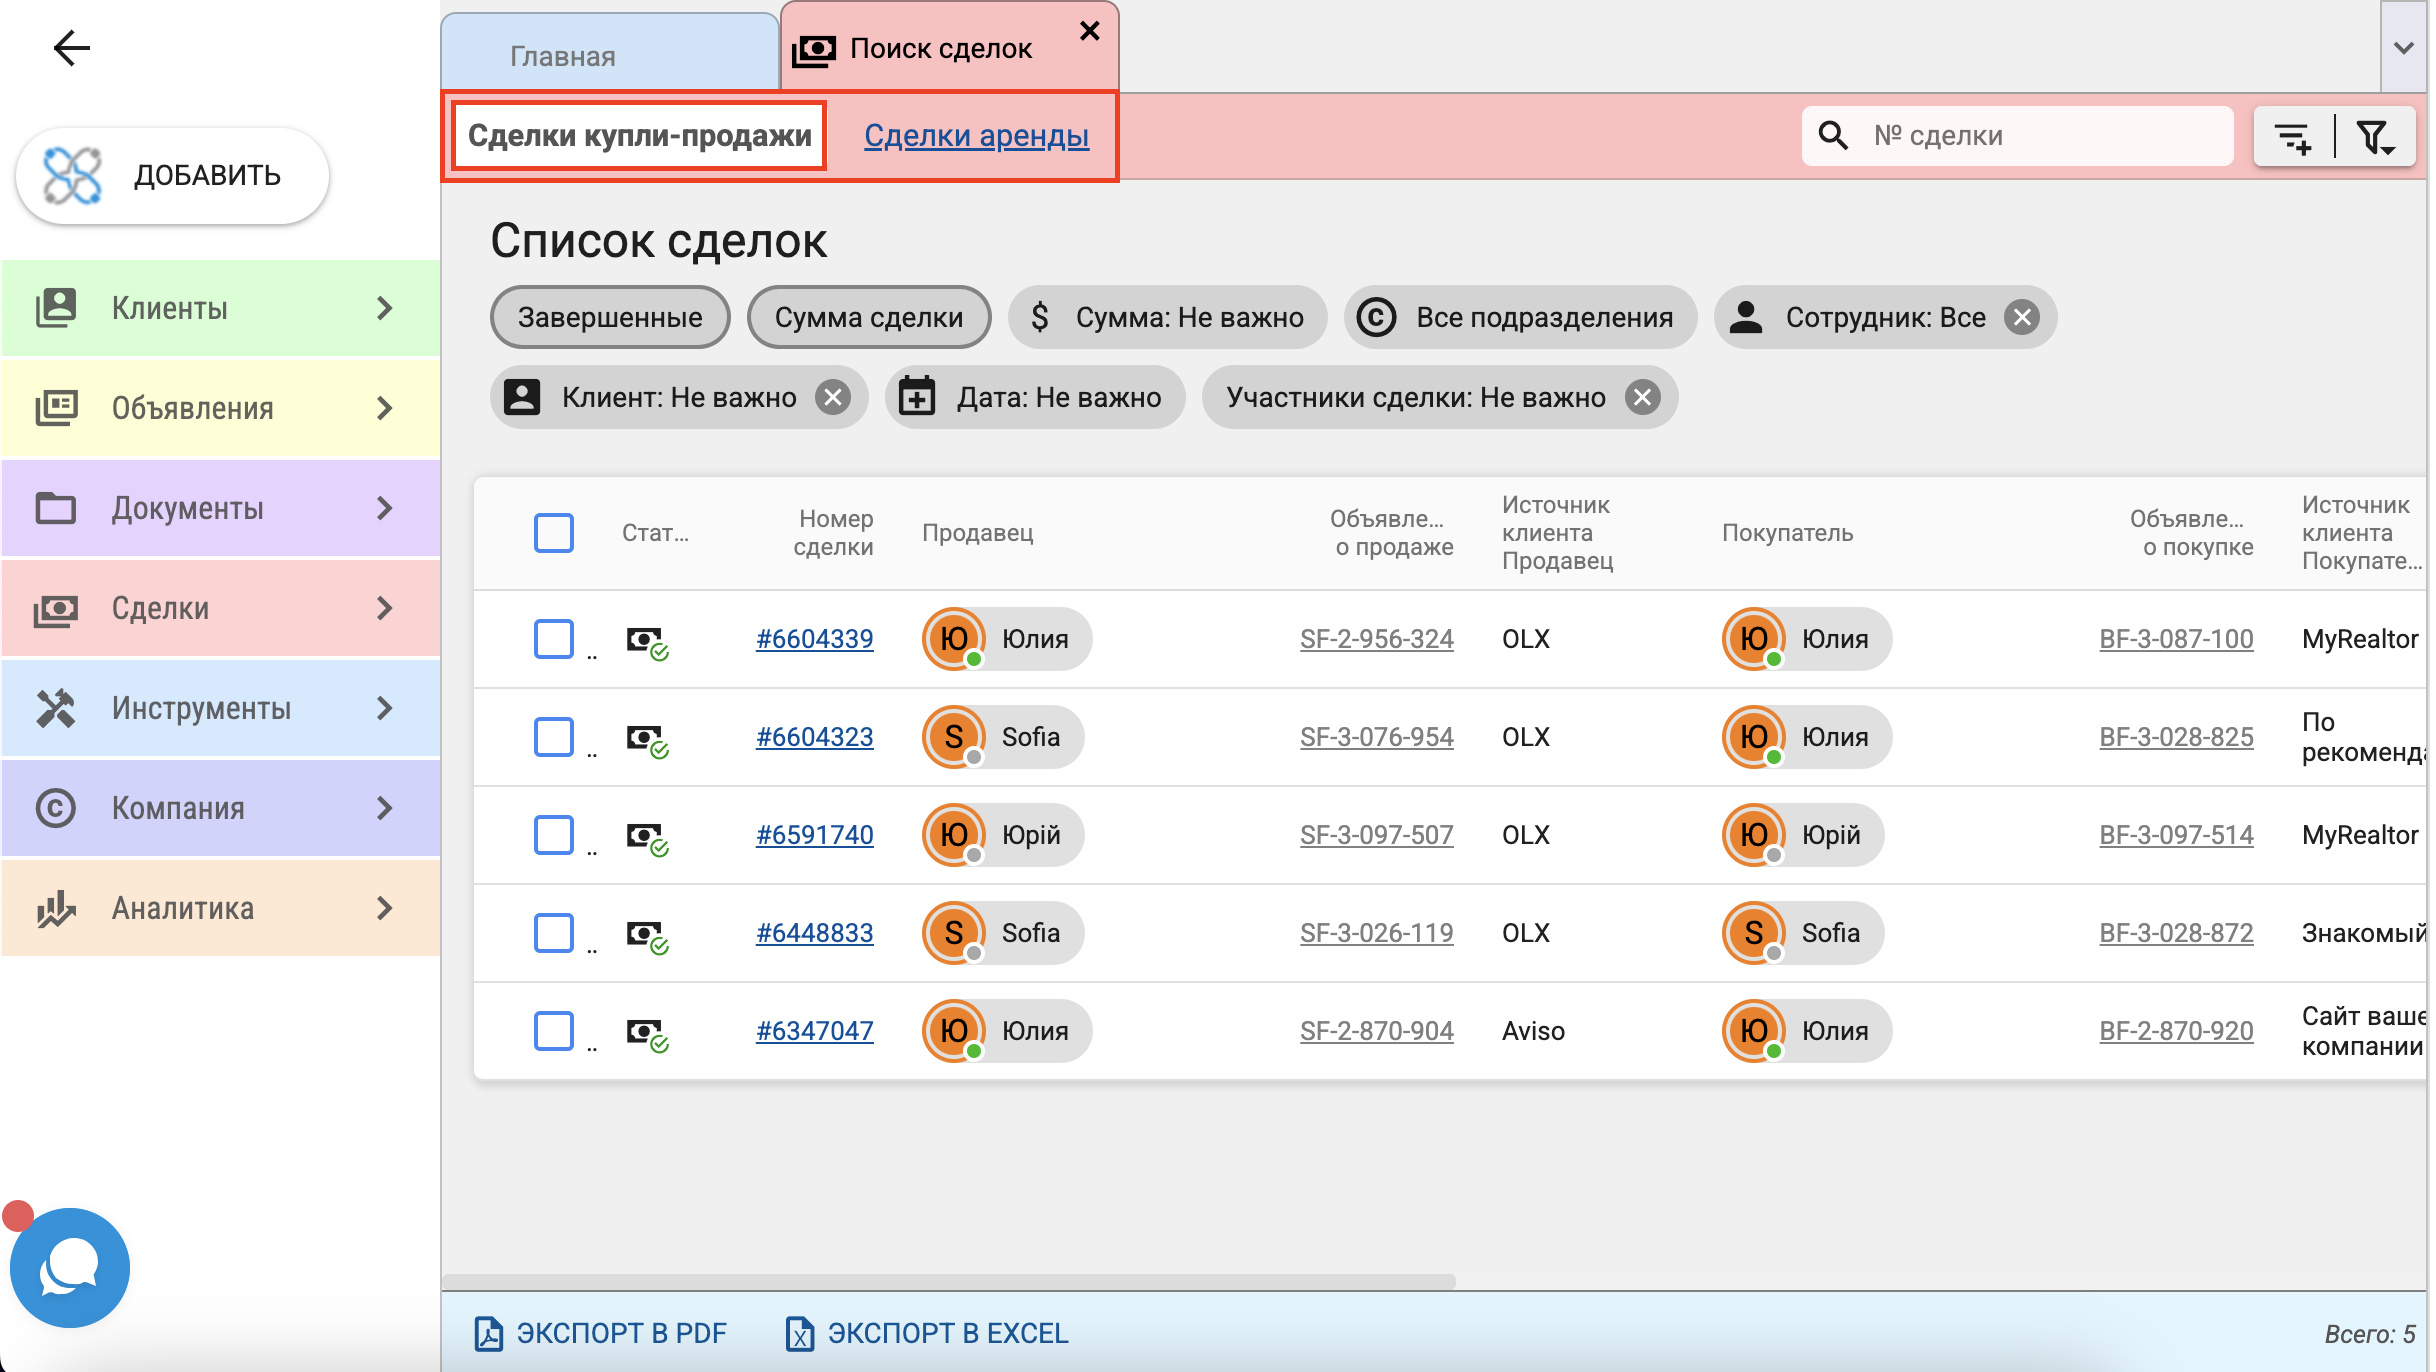Open deal link #6347047
The width and height of the screenshot is (2436, 1372).
[x=814, y=1030]
